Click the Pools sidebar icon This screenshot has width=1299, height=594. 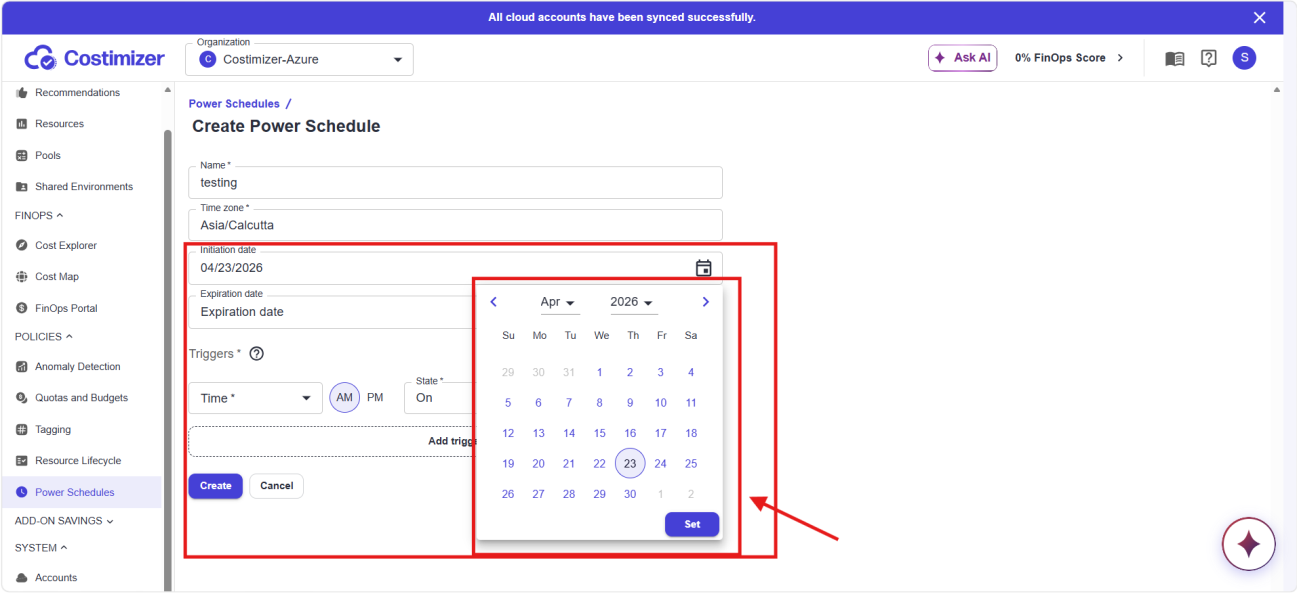tap(22, 156)
